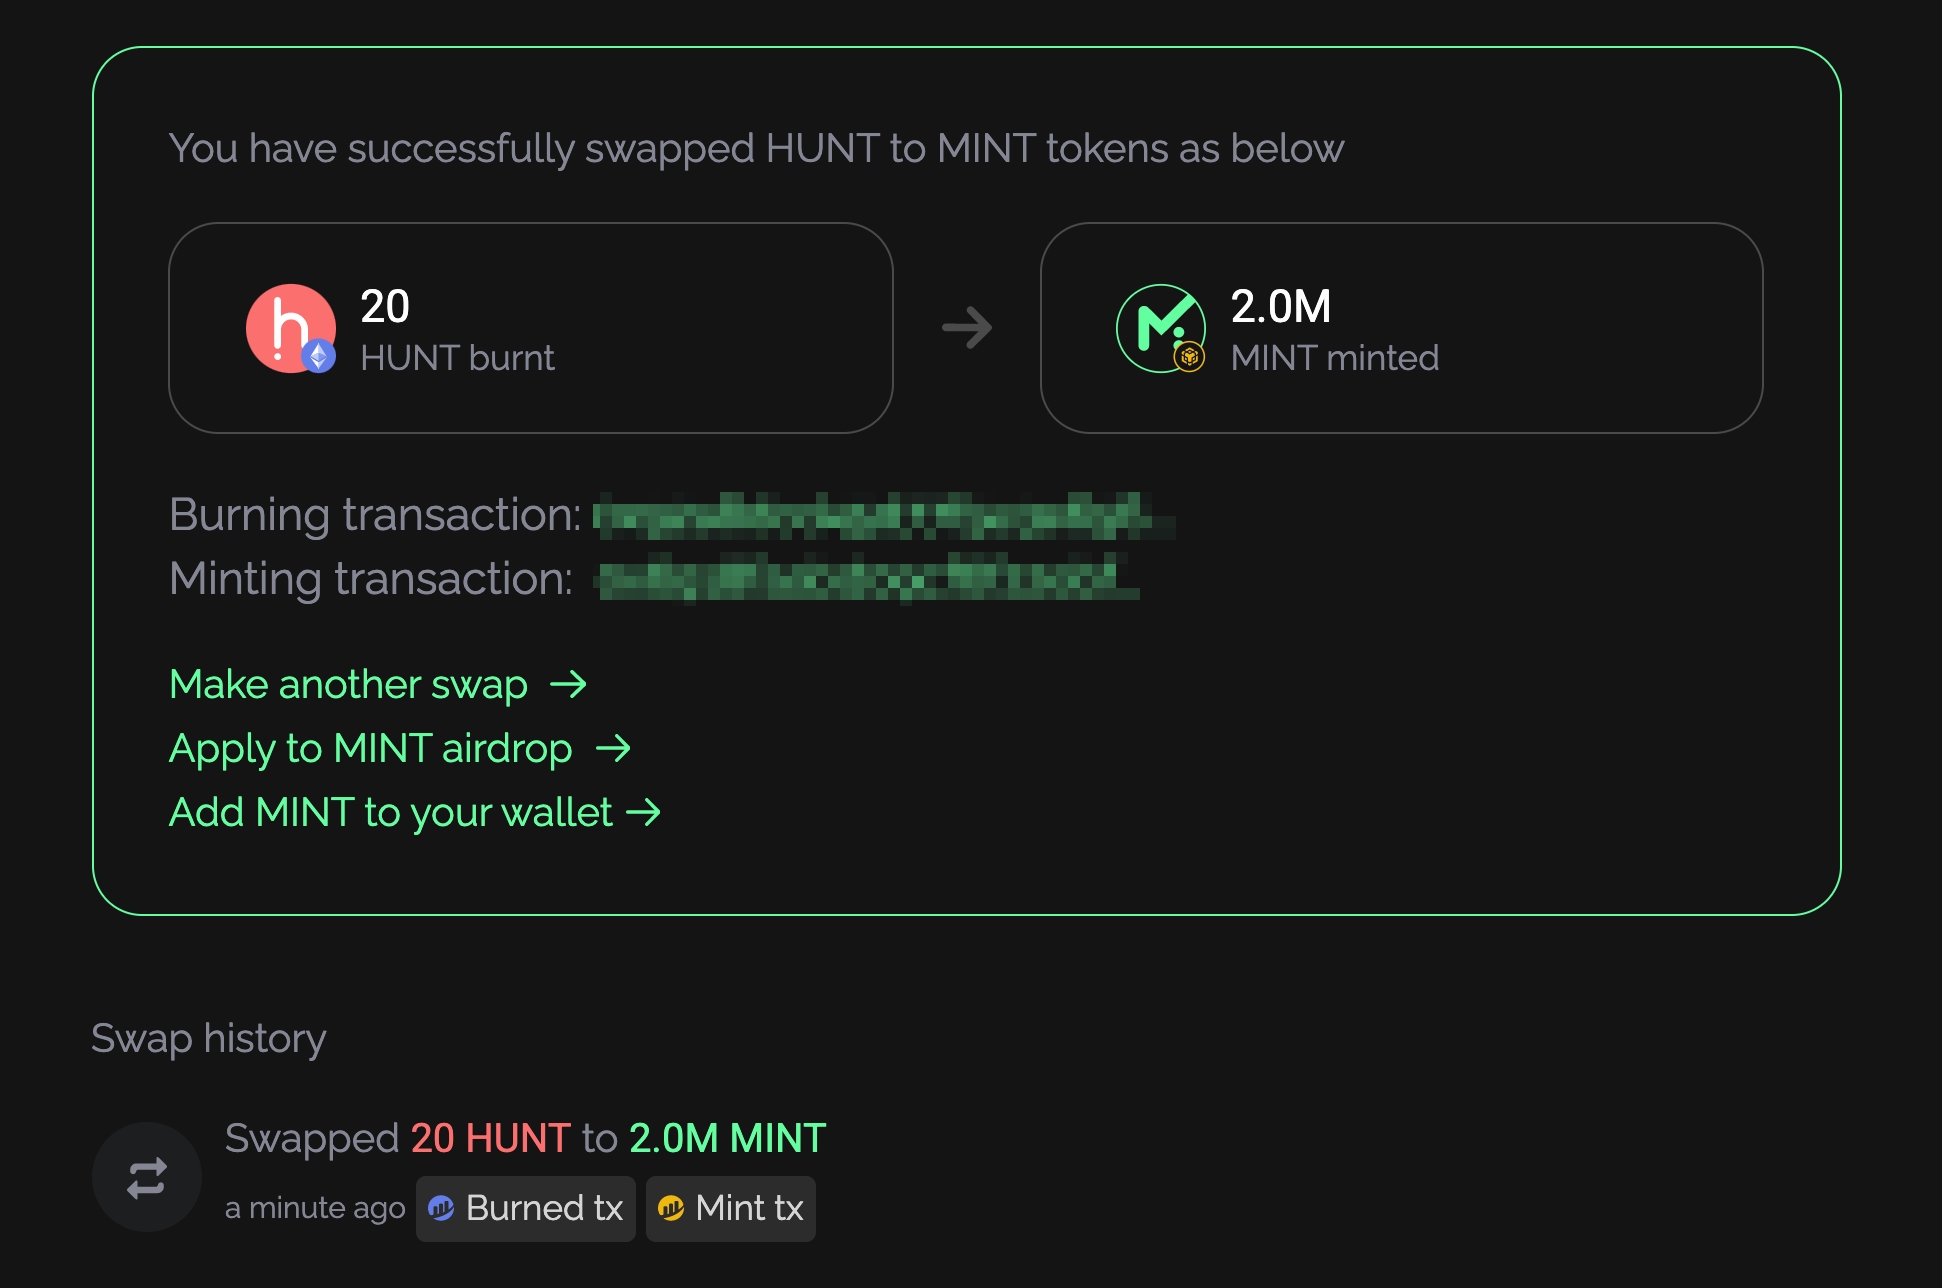Choose Add MINT to your wallet
This screenshot has height=1288, width=1942.
pos(390,813)
